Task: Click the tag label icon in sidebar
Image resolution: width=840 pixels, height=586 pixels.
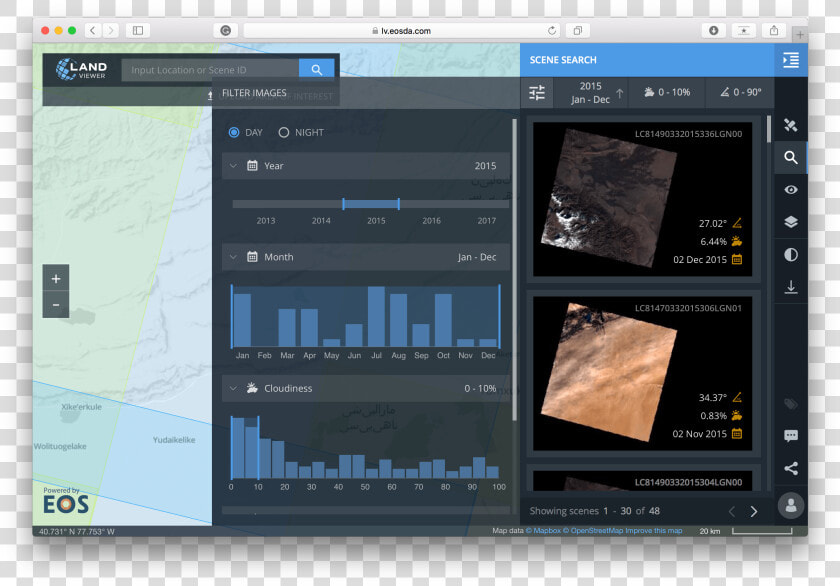Action: click(x=791, y=404)
